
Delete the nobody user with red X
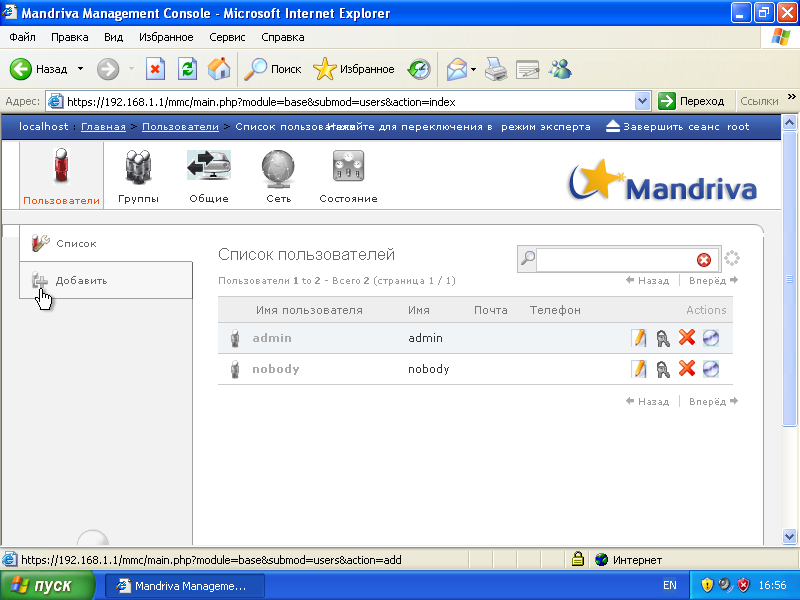point(687,368)
